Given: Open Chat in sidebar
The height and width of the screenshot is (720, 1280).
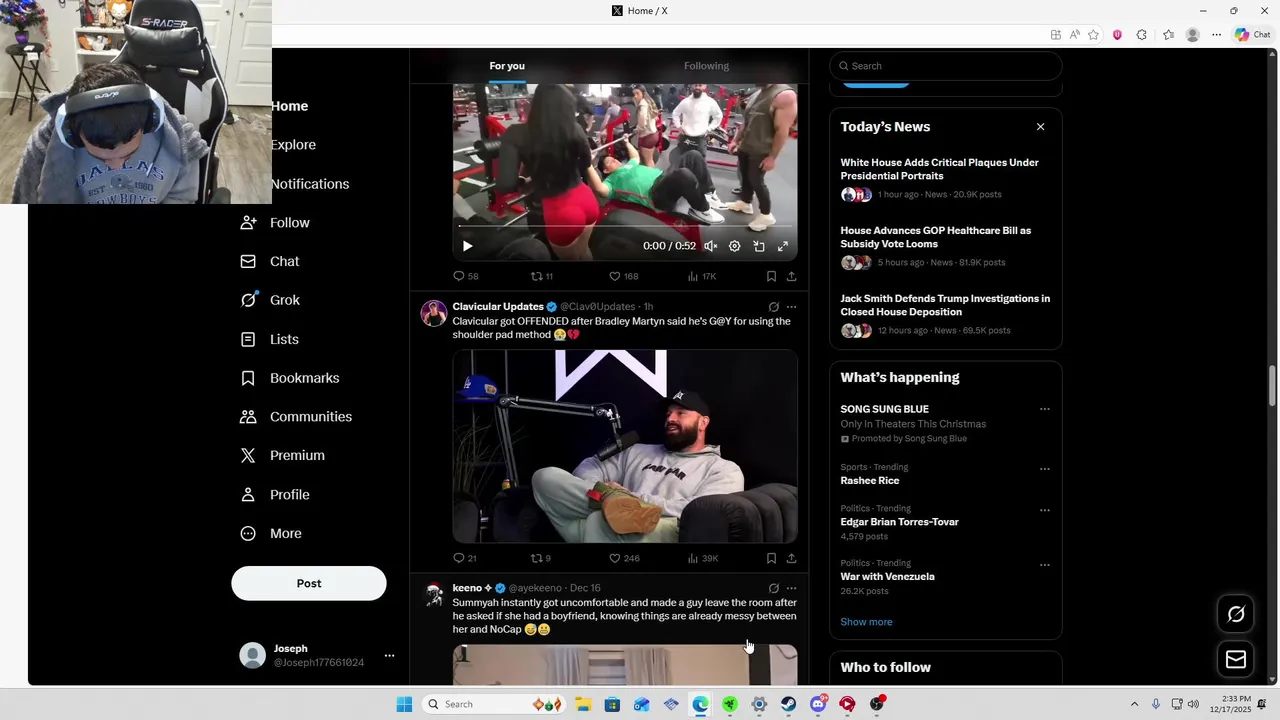Looking at the screenshot, I should click(x=270, y=261).
